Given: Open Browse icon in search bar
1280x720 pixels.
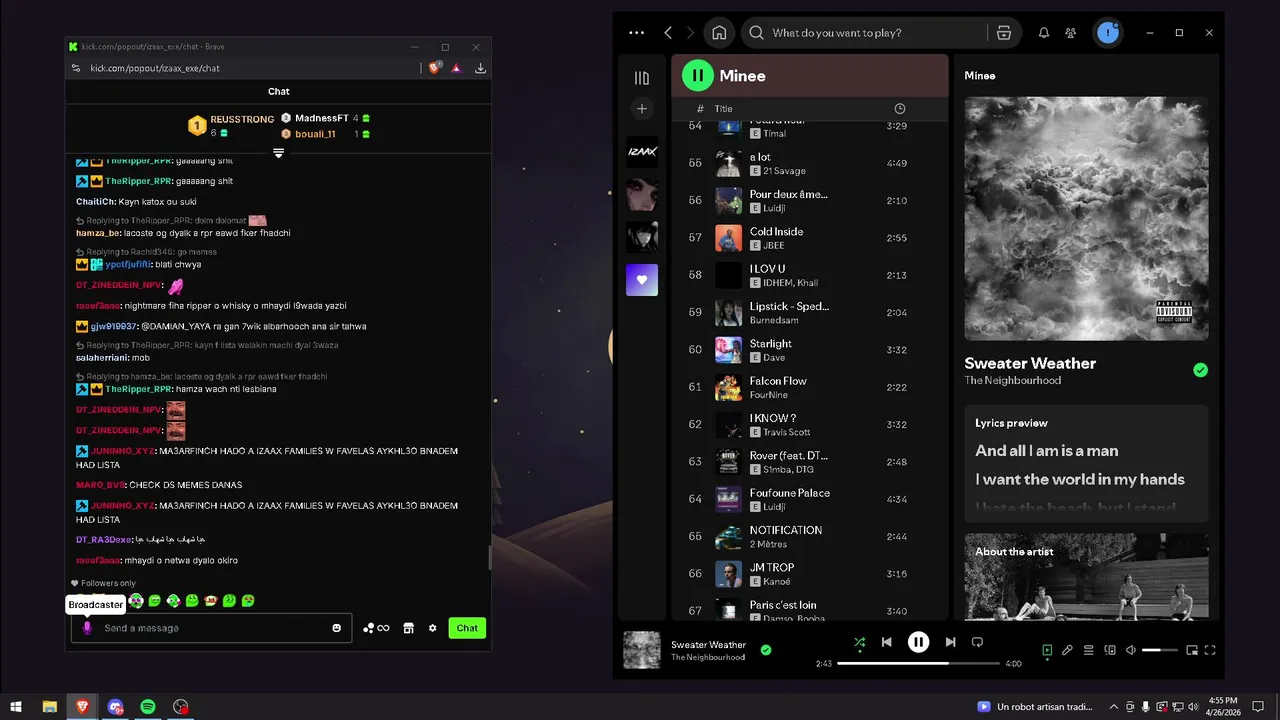Looking at the screenshot, I should 1004,32.
